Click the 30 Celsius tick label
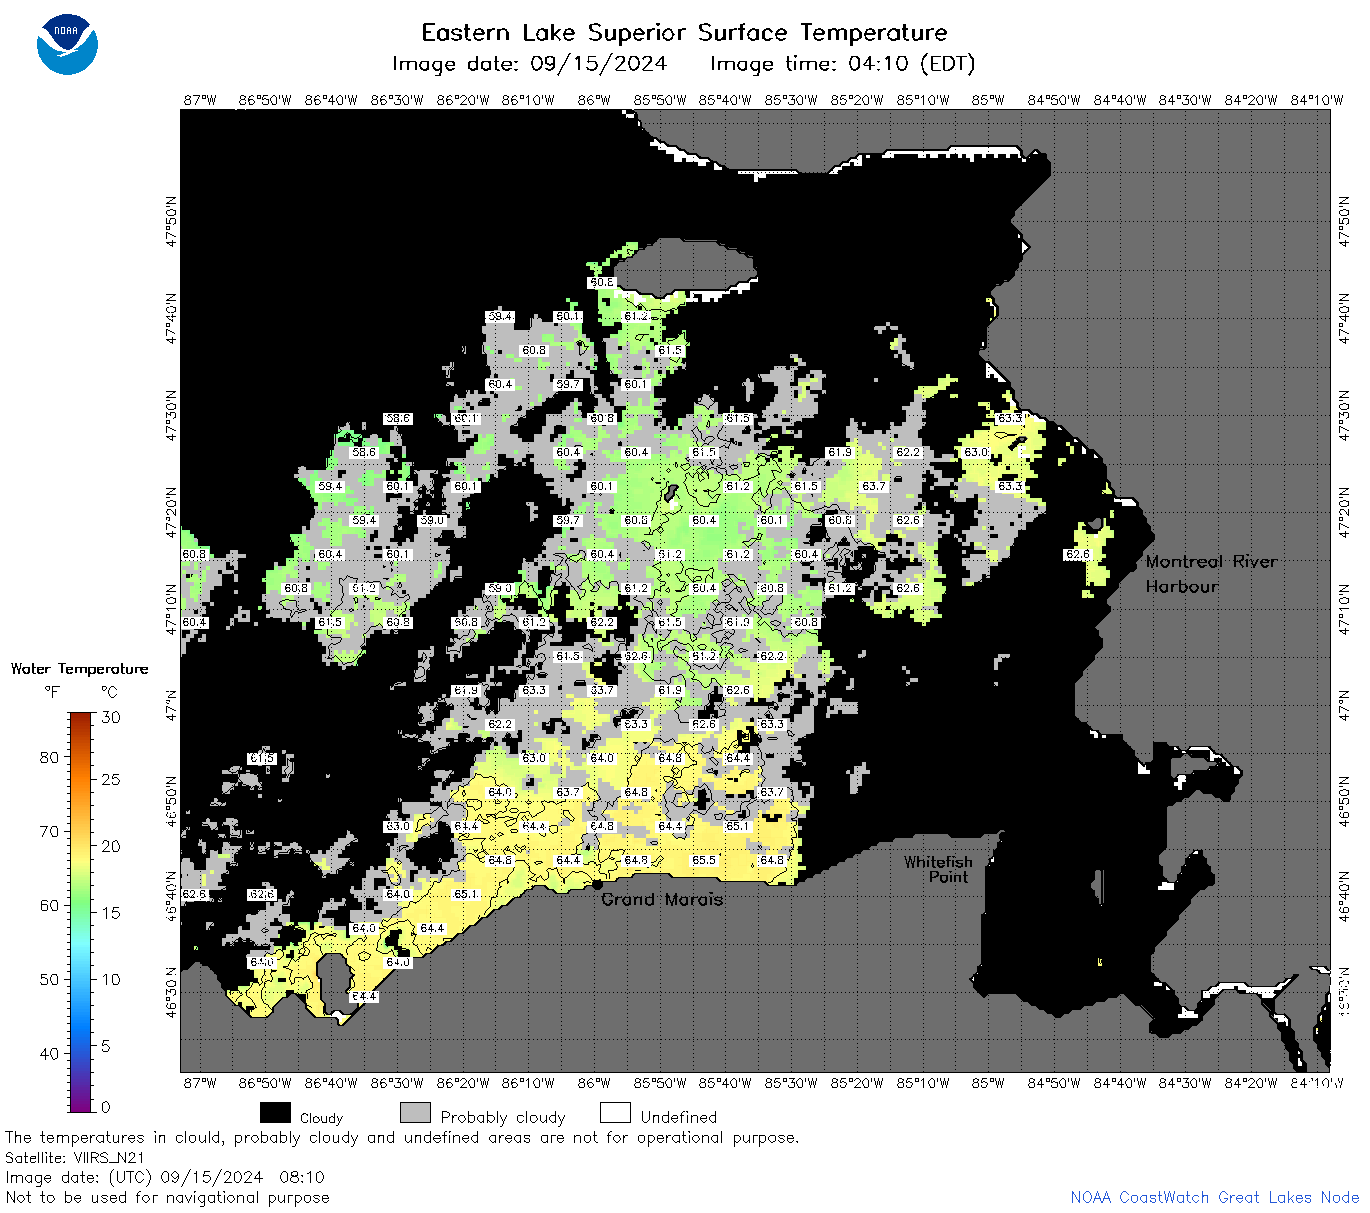Image resolution: width=1370 pixels, height=1213 pixels. pyautogui.click(x=111, y=717)
